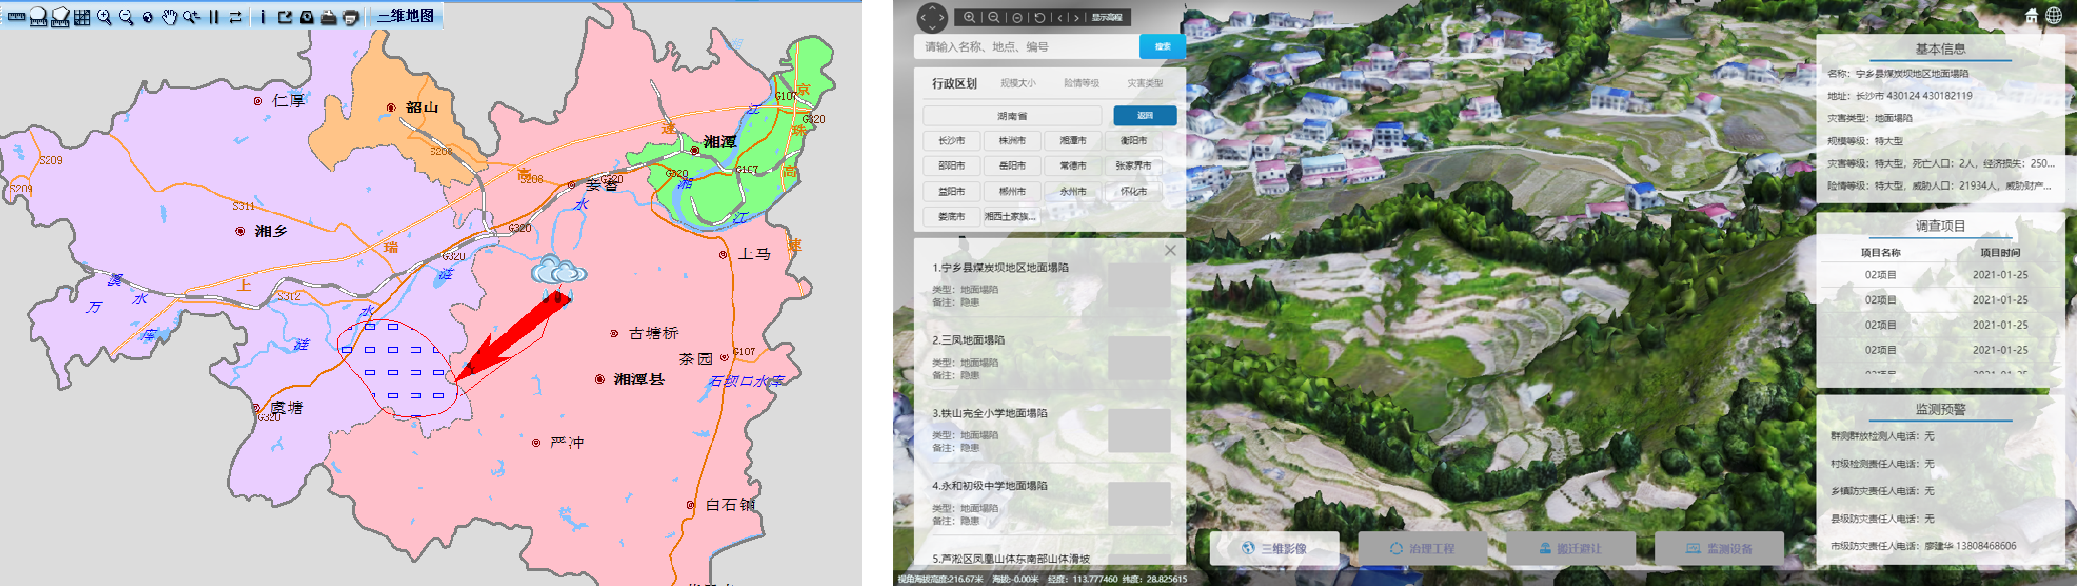Click the print map icon
This screenshot has width=2077, height=586.
click(x=350, y=17)
